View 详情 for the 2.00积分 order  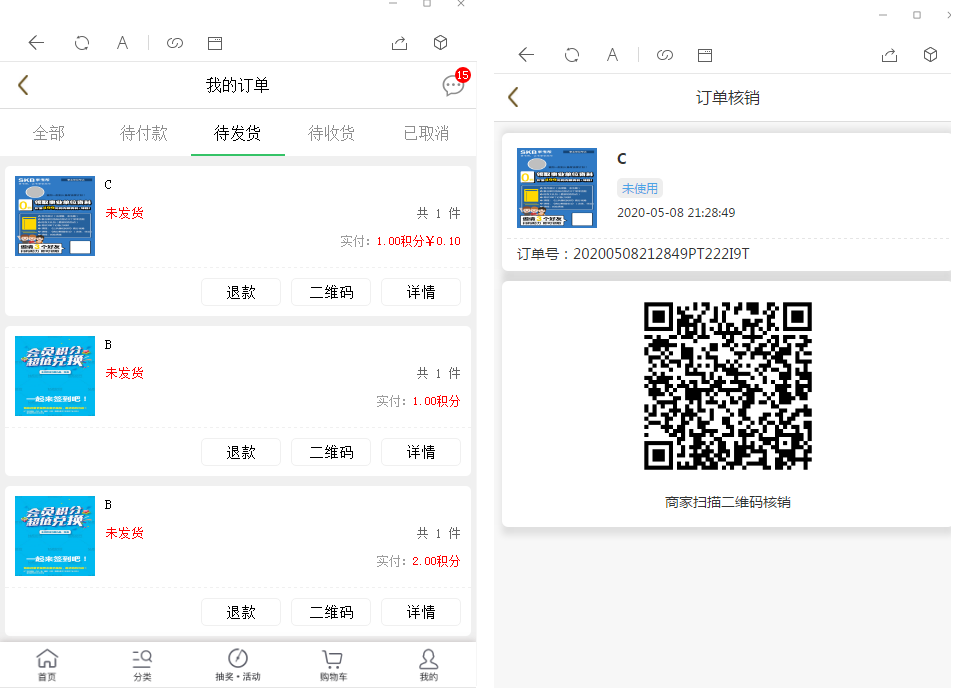(421, 612)
